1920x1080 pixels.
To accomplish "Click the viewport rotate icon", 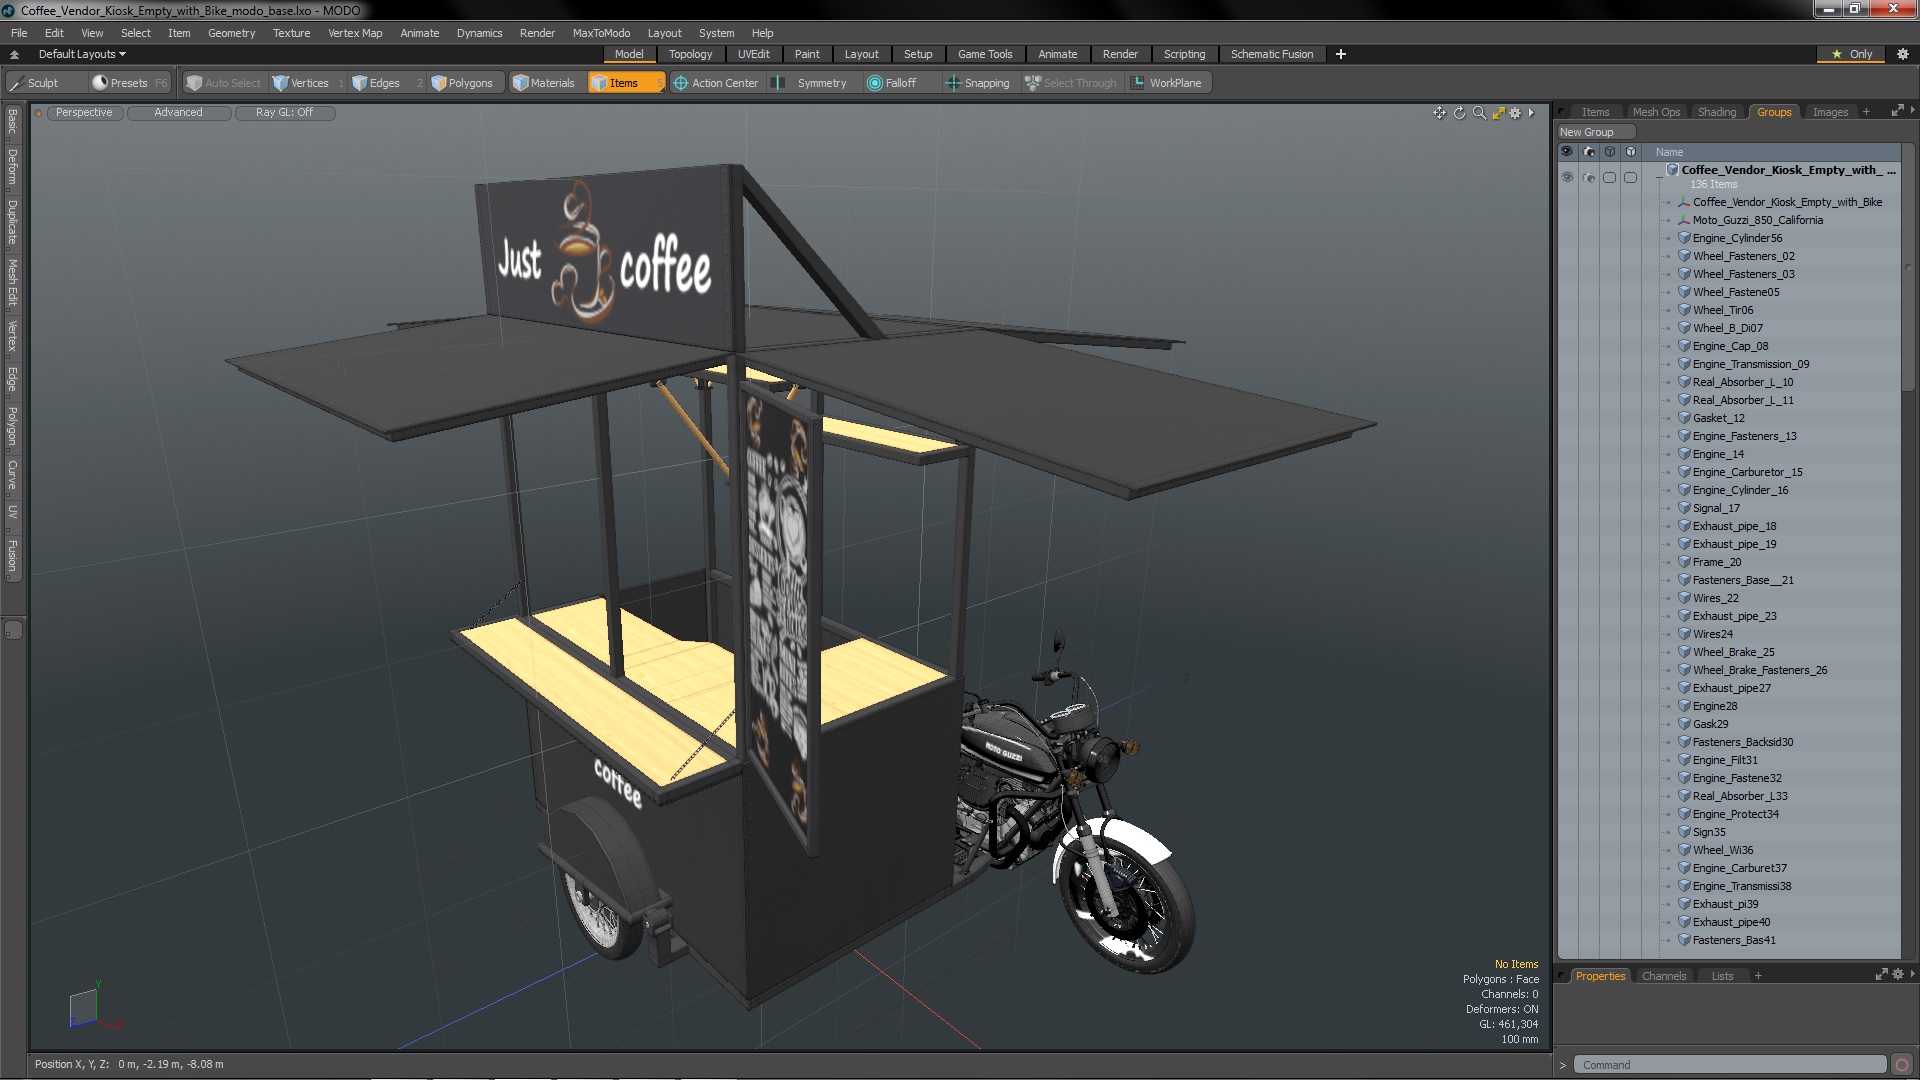I will click(x=1459, y=113).
